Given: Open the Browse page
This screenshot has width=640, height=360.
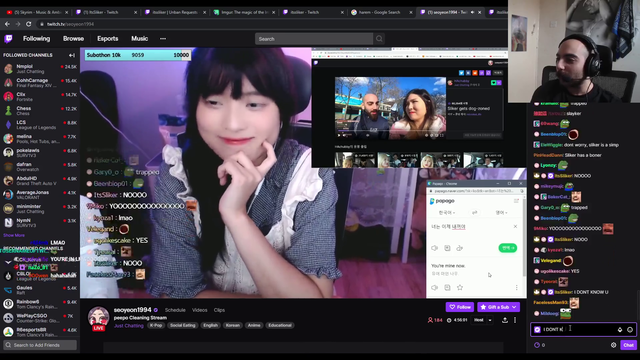Looking at the screenshot, I should pos(73,39).
